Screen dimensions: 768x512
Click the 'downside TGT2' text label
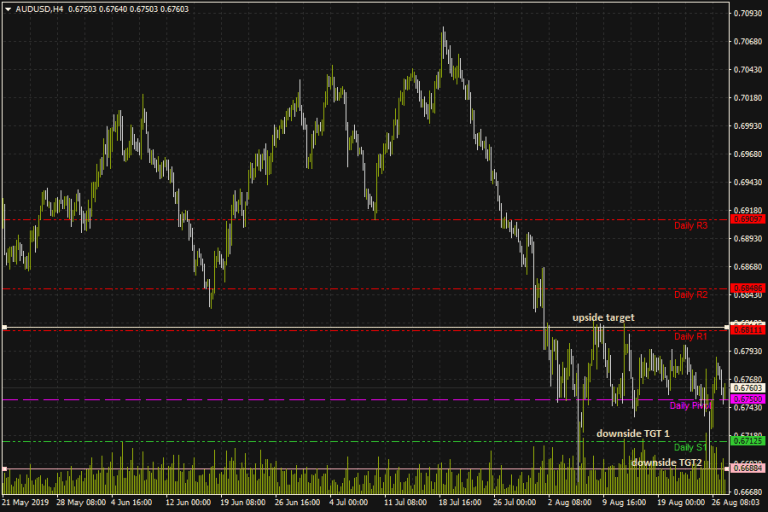point(666,463)
